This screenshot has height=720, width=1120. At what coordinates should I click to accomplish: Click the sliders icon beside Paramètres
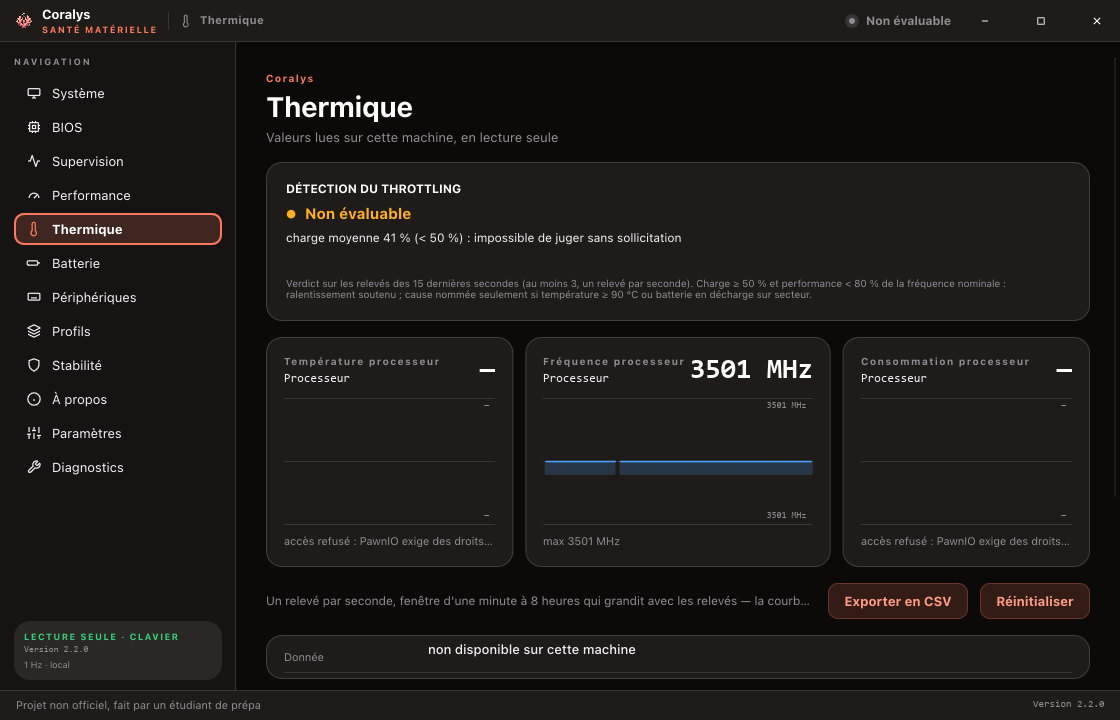[x=34, y=434]
